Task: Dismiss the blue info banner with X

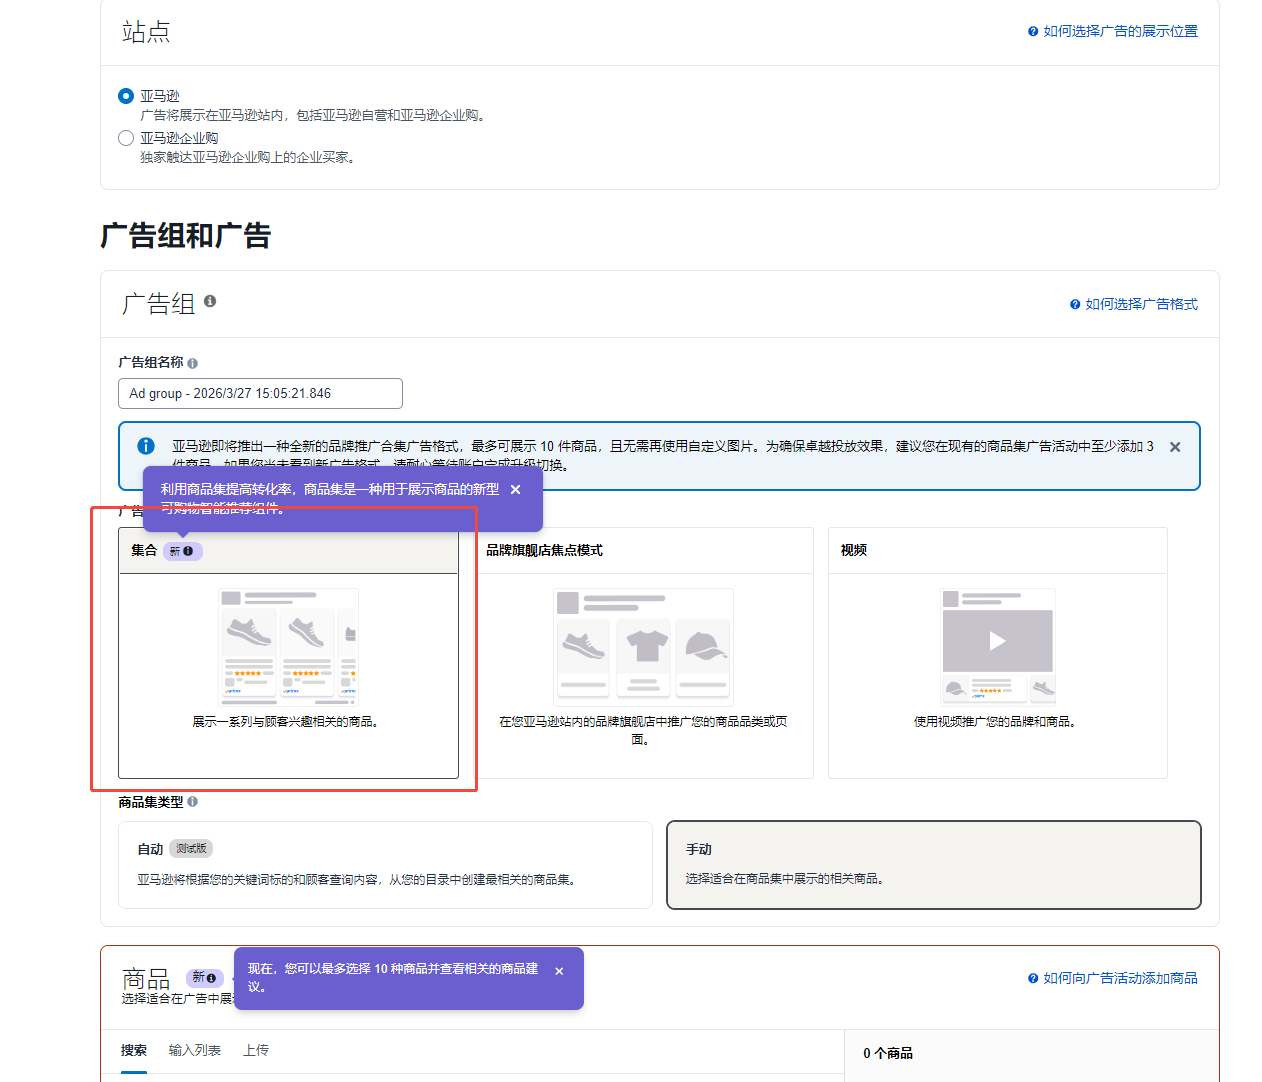Action: [1175, 447]
